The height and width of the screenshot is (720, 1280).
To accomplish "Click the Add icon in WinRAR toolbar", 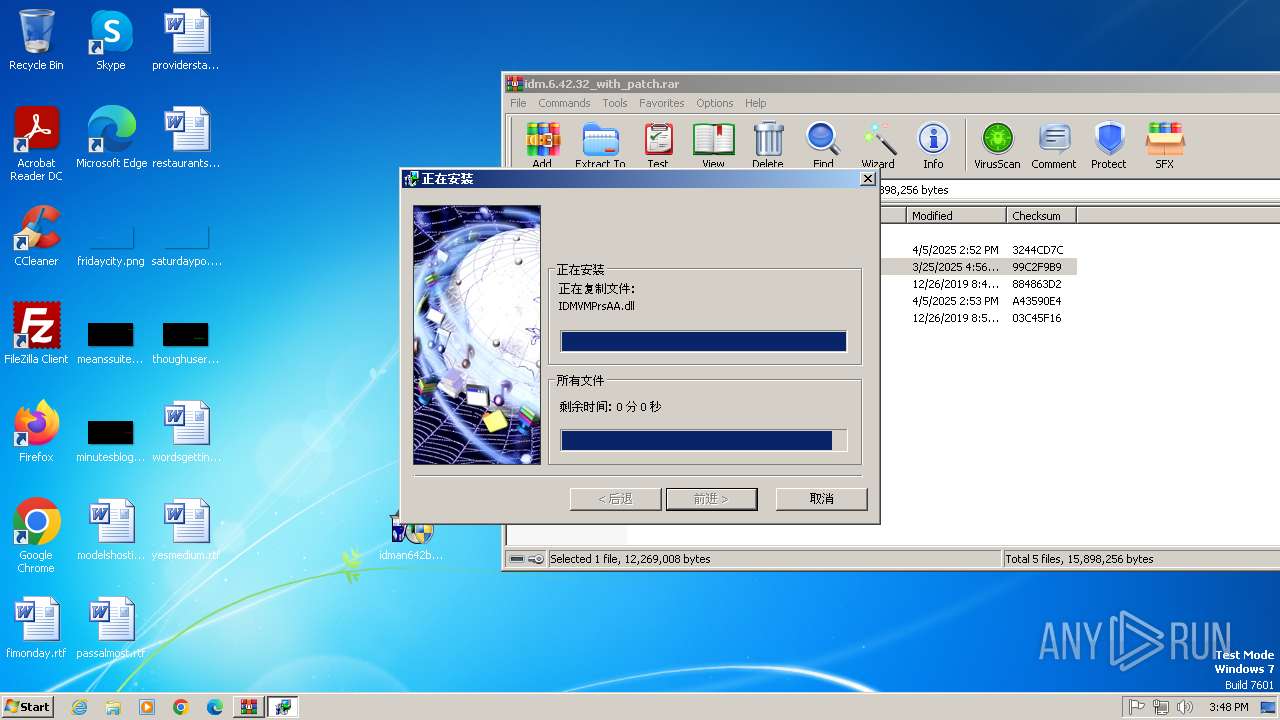I will pos(542,145).
